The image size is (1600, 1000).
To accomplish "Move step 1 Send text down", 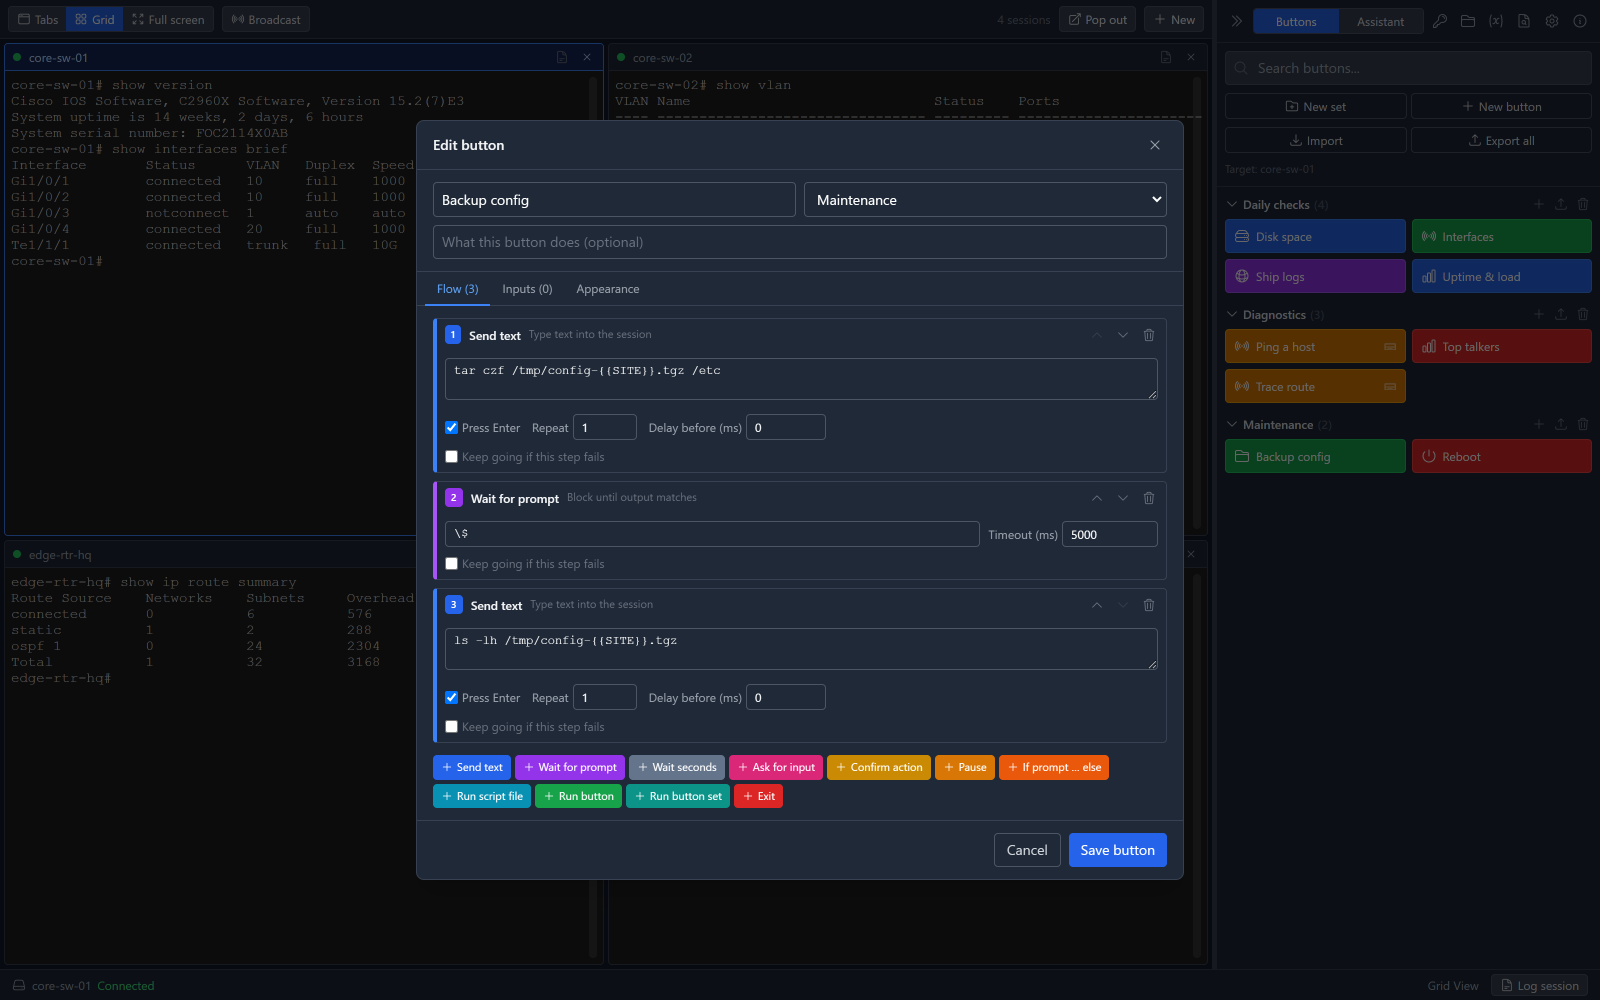I will click(1123, 335).
